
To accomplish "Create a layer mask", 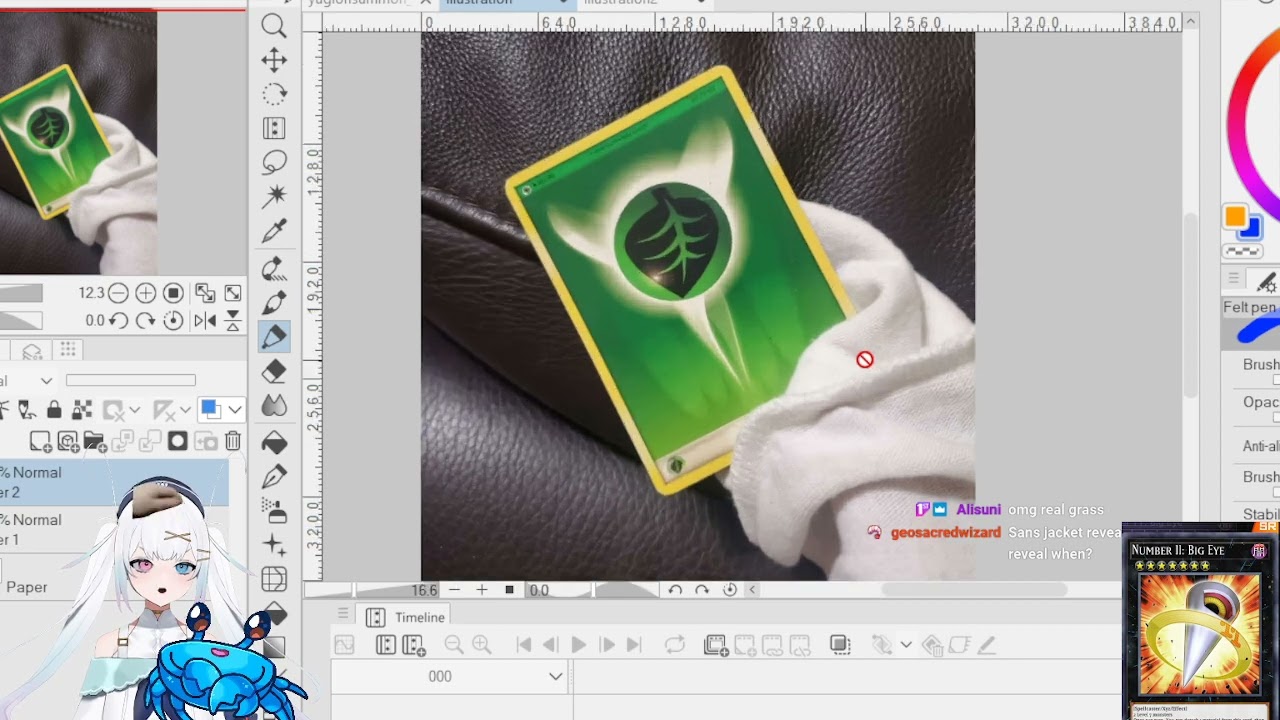I will [177, 441].
